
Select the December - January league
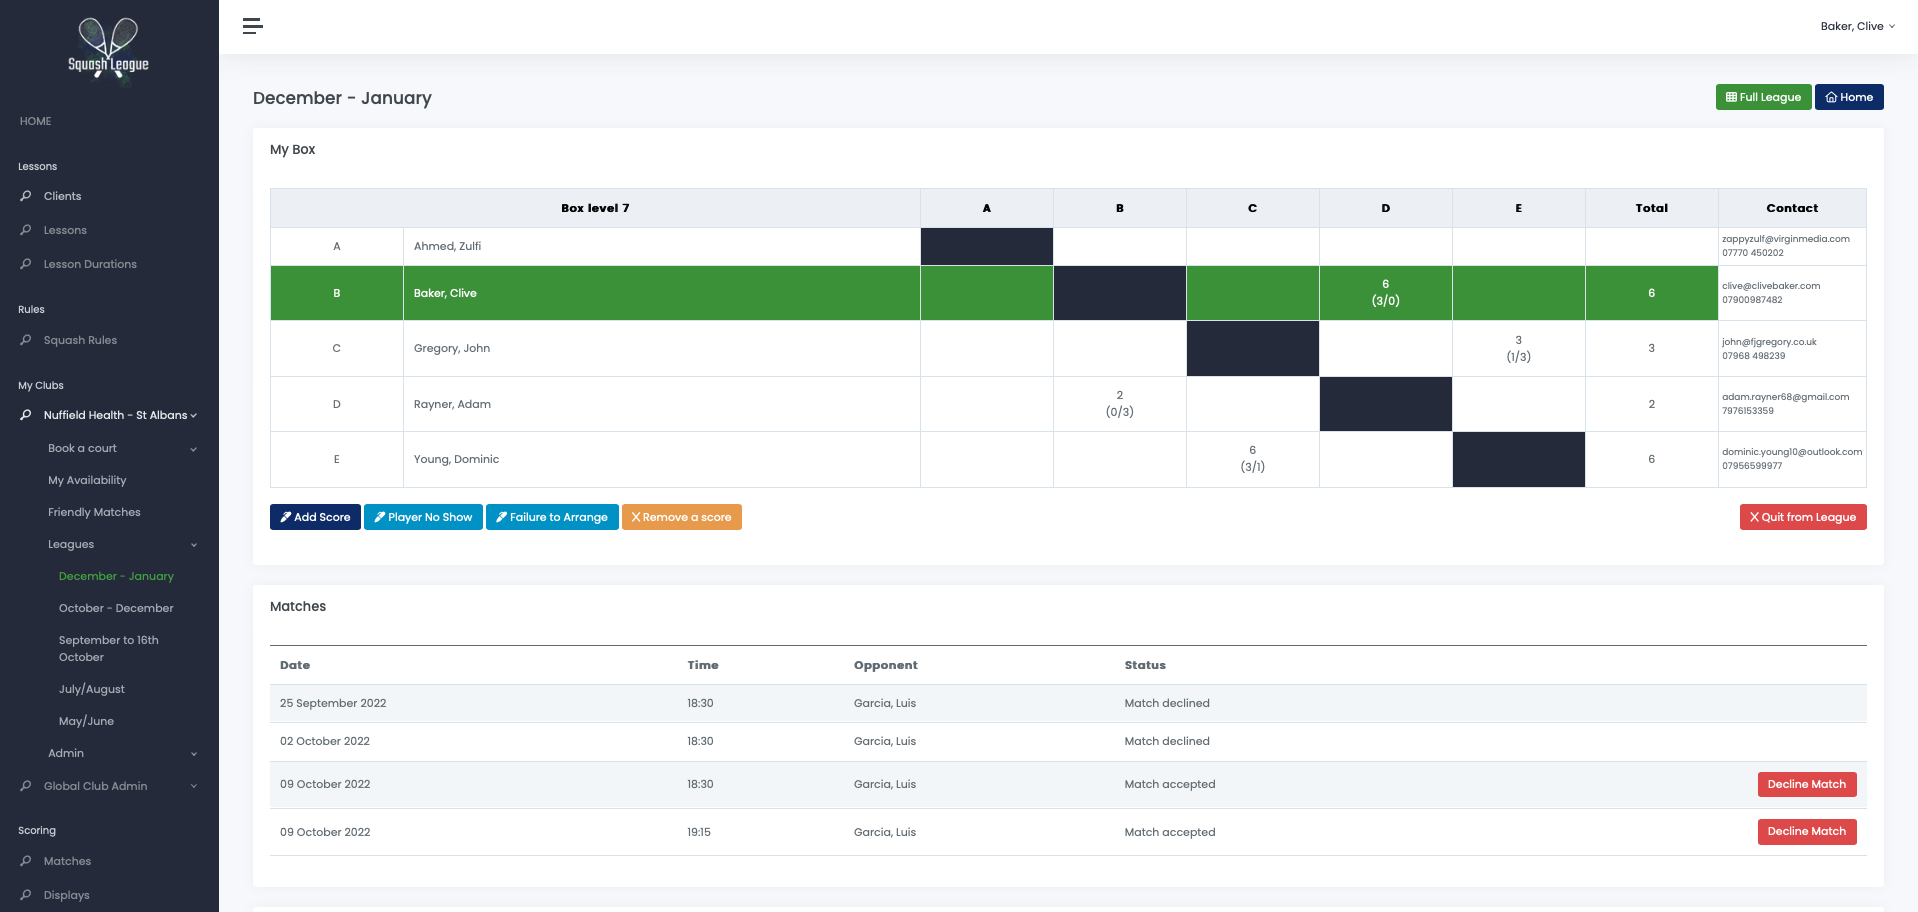click(x=116, y=576)
